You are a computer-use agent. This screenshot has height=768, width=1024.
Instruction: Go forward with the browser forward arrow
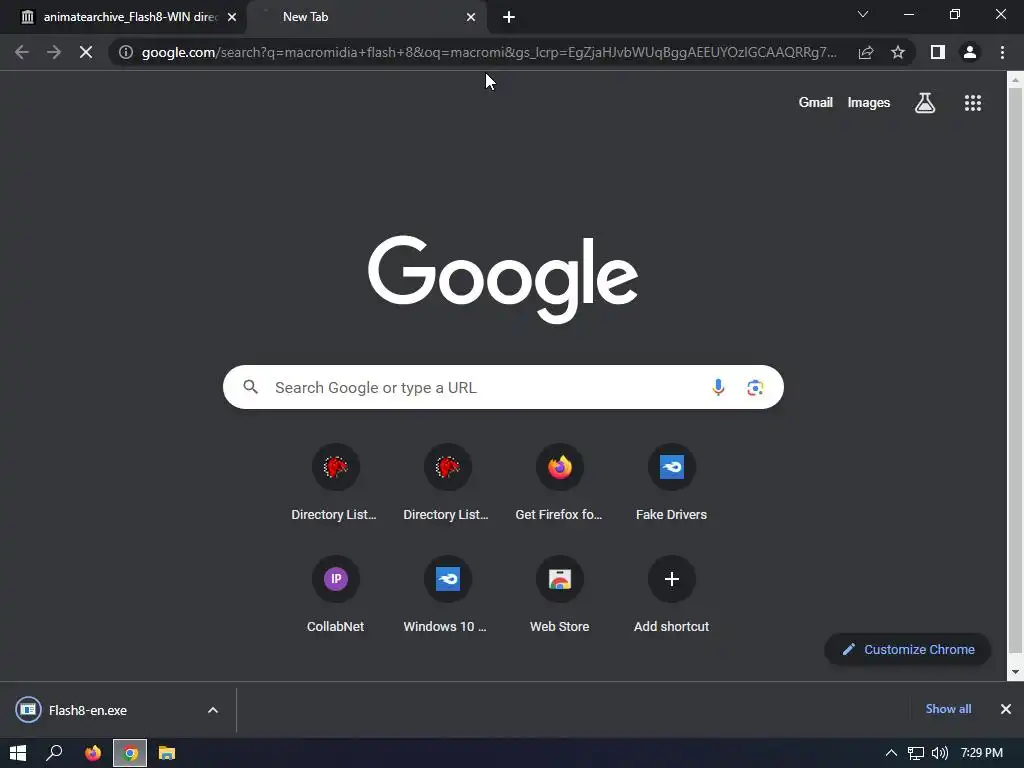coord(54,52)
